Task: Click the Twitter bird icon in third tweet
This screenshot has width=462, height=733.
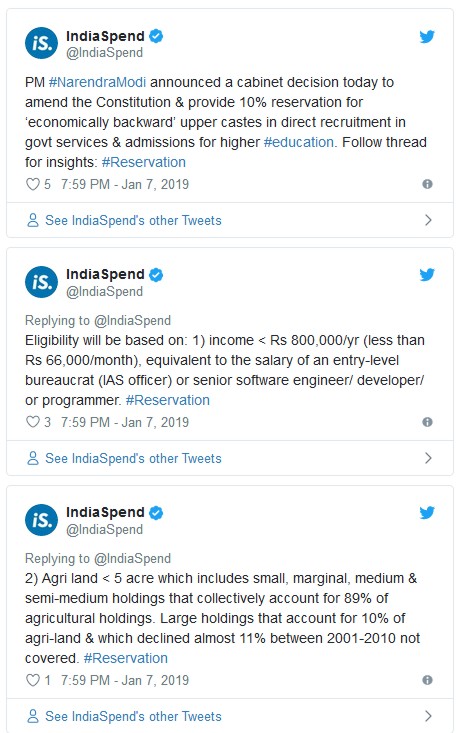Action: click(427, 512)
